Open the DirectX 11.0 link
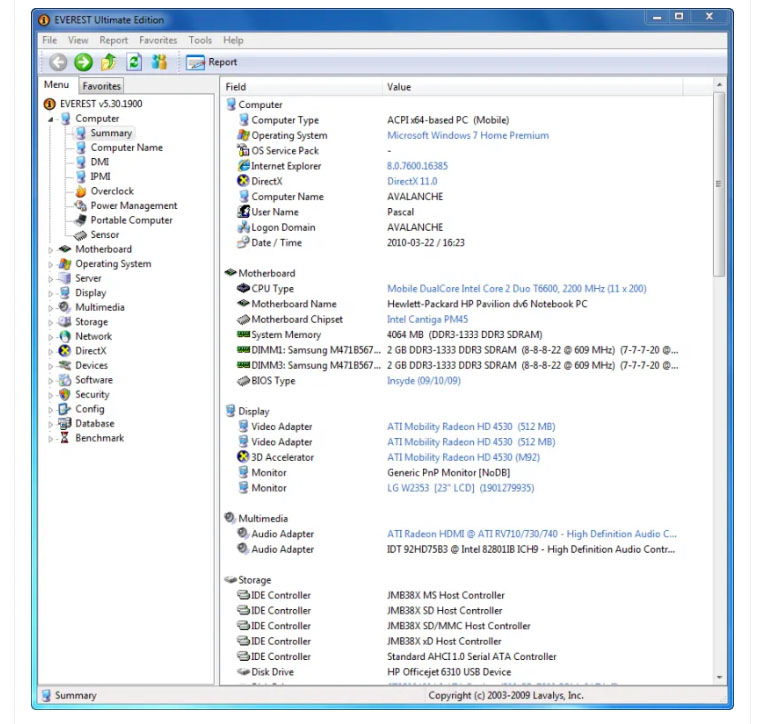 point(412,181)
